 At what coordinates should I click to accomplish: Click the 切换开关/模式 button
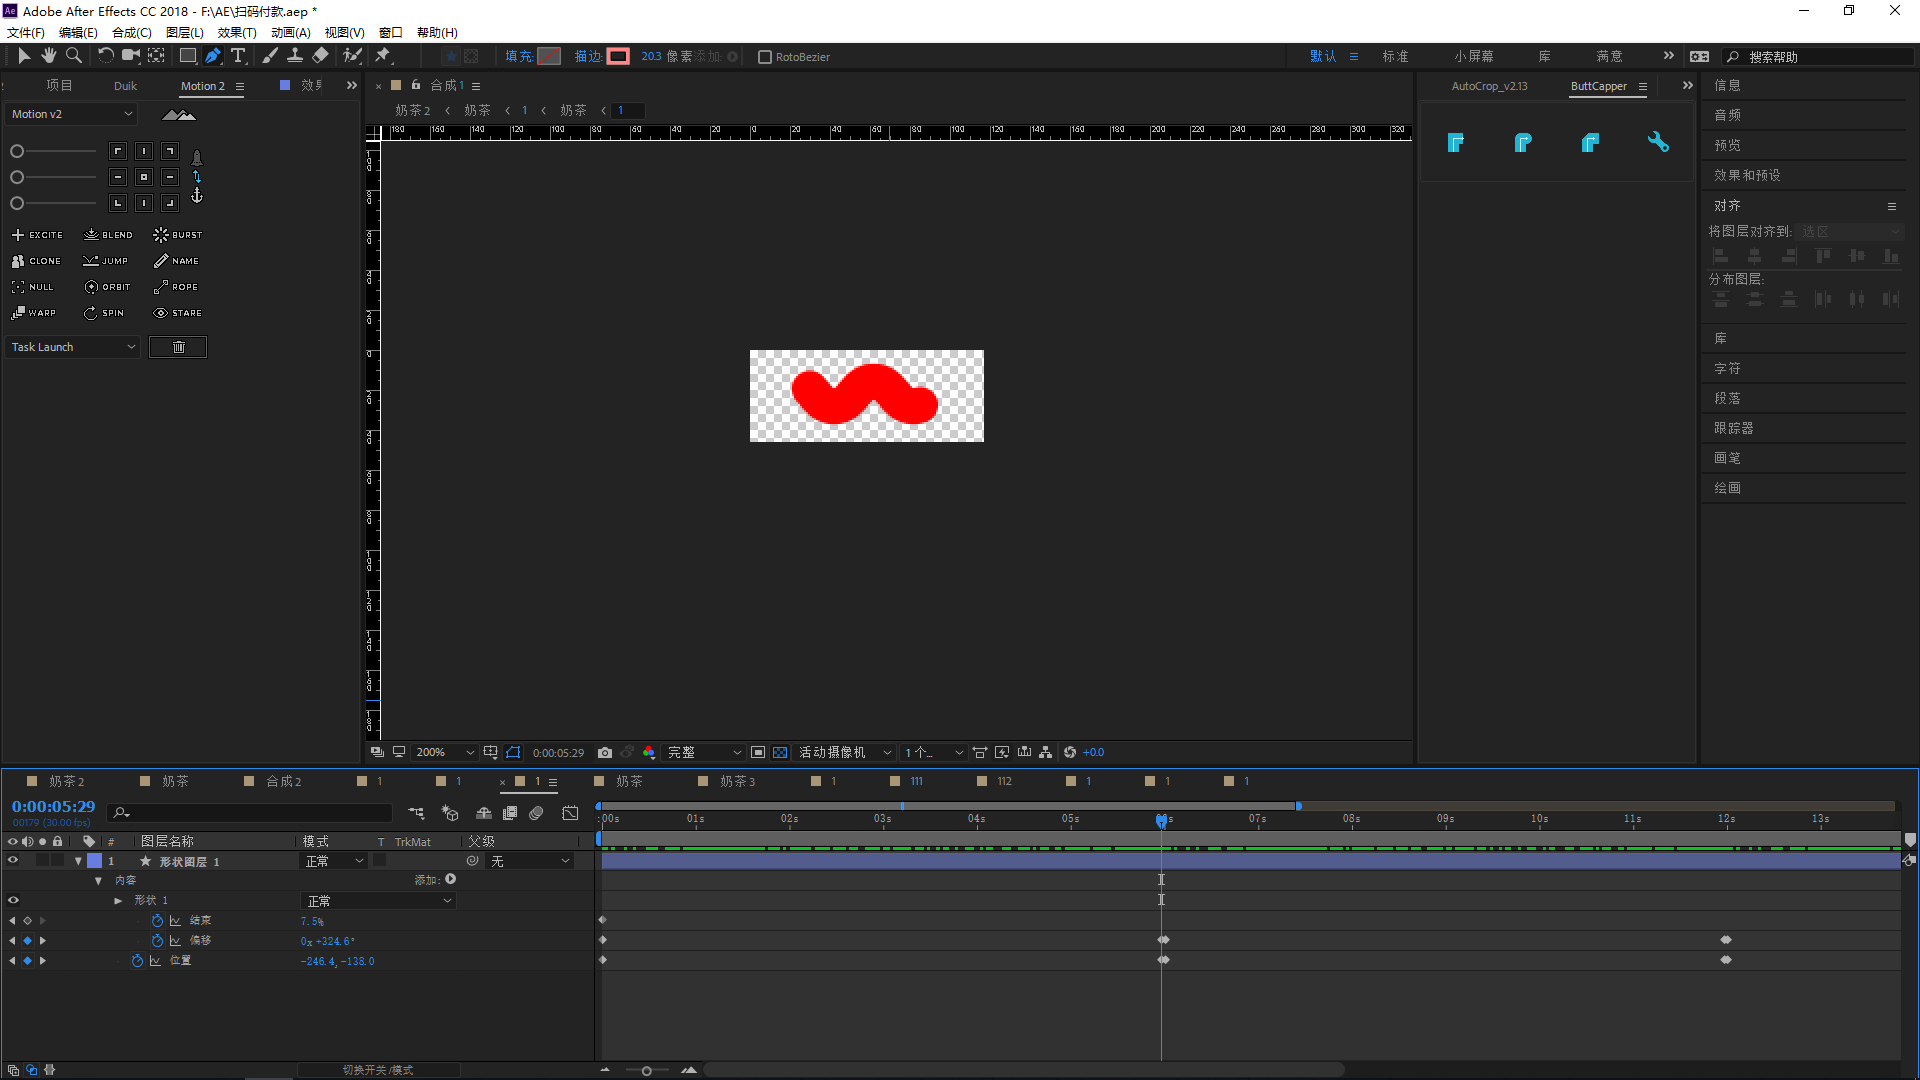pos(378,1070)
